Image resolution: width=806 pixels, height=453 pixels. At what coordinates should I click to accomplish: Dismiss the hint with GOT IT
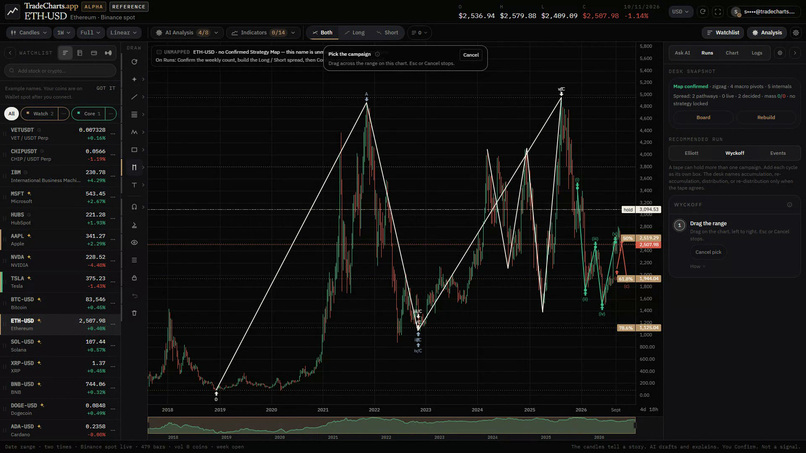pos(105,88)
